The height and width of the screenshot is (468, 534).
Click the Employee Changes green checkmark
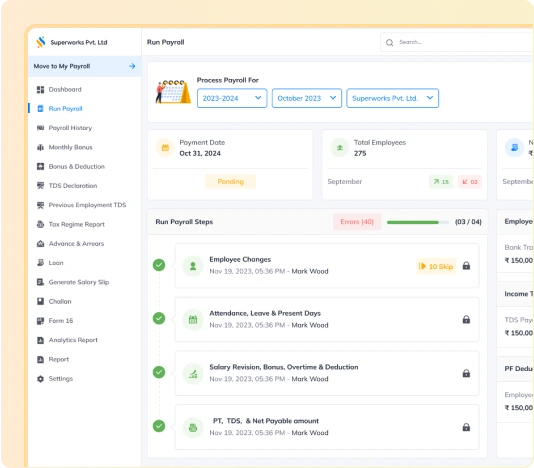pyautogui.click(x=159, y=265)
